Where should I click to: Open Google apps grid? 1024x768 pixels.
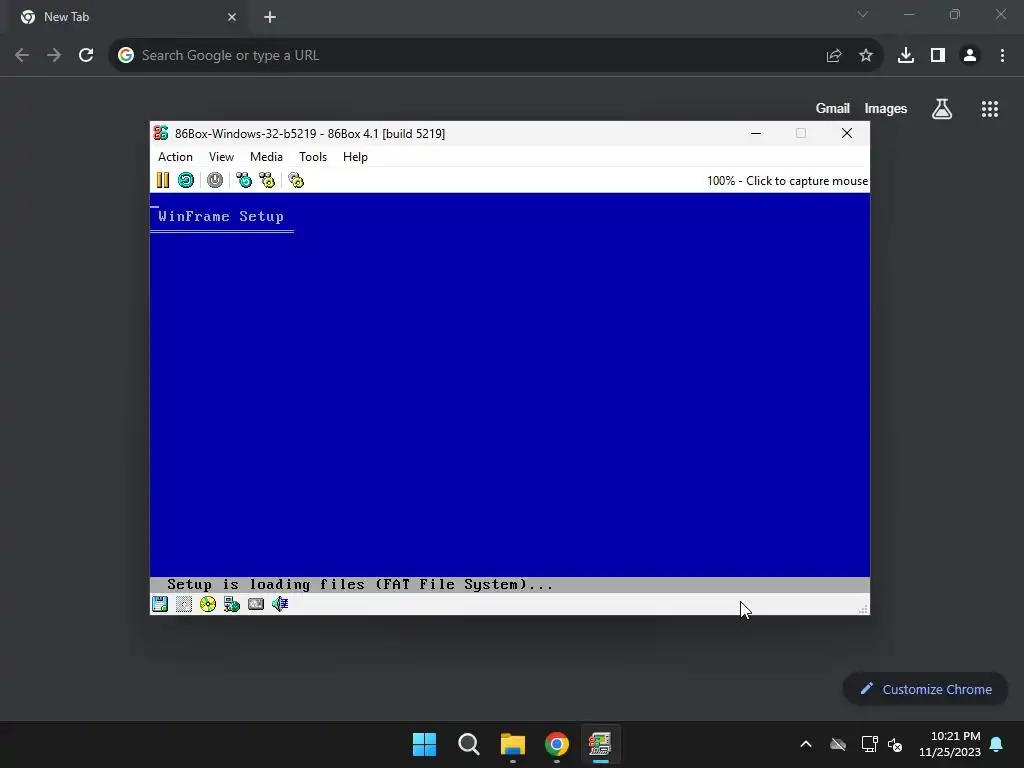[x=990, y=108]
